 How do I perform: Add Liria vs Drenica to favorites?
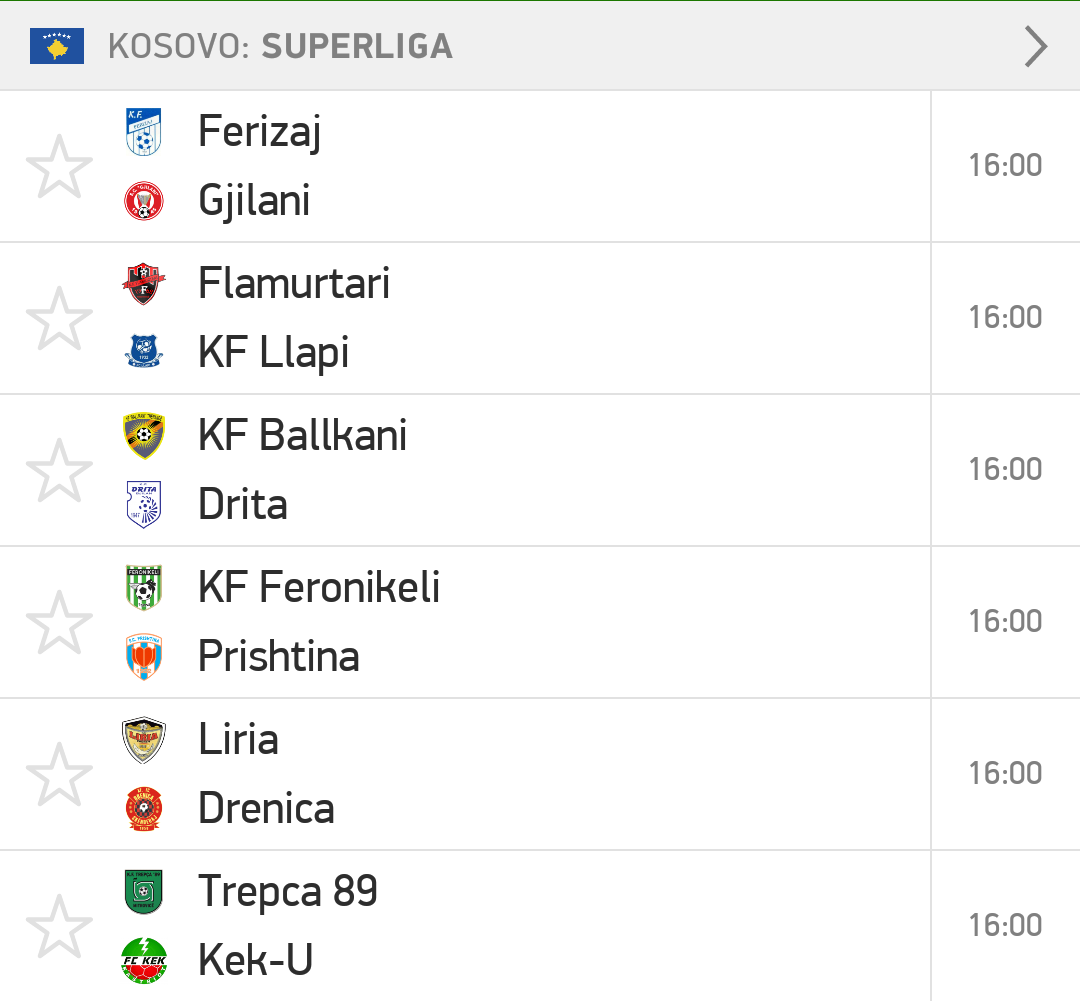click(x=59, y=774)
